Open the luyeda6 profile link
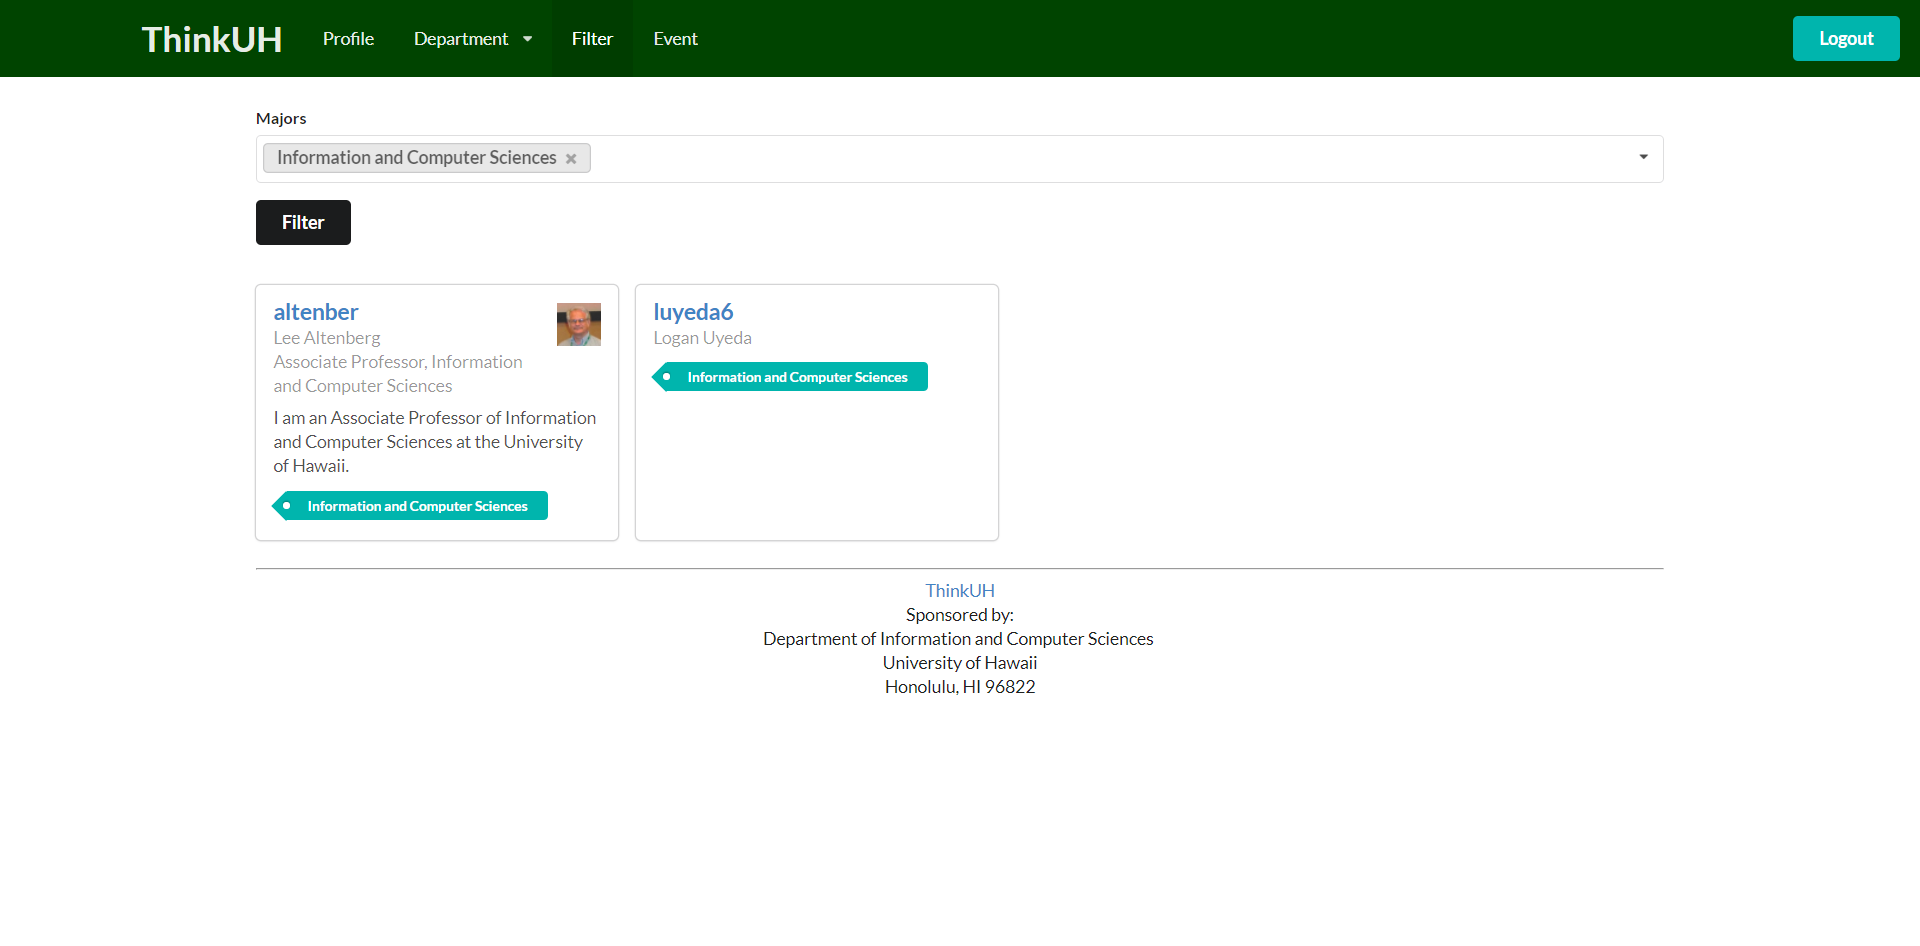This screenshot has width=1920, height=946. coord(693,312)
